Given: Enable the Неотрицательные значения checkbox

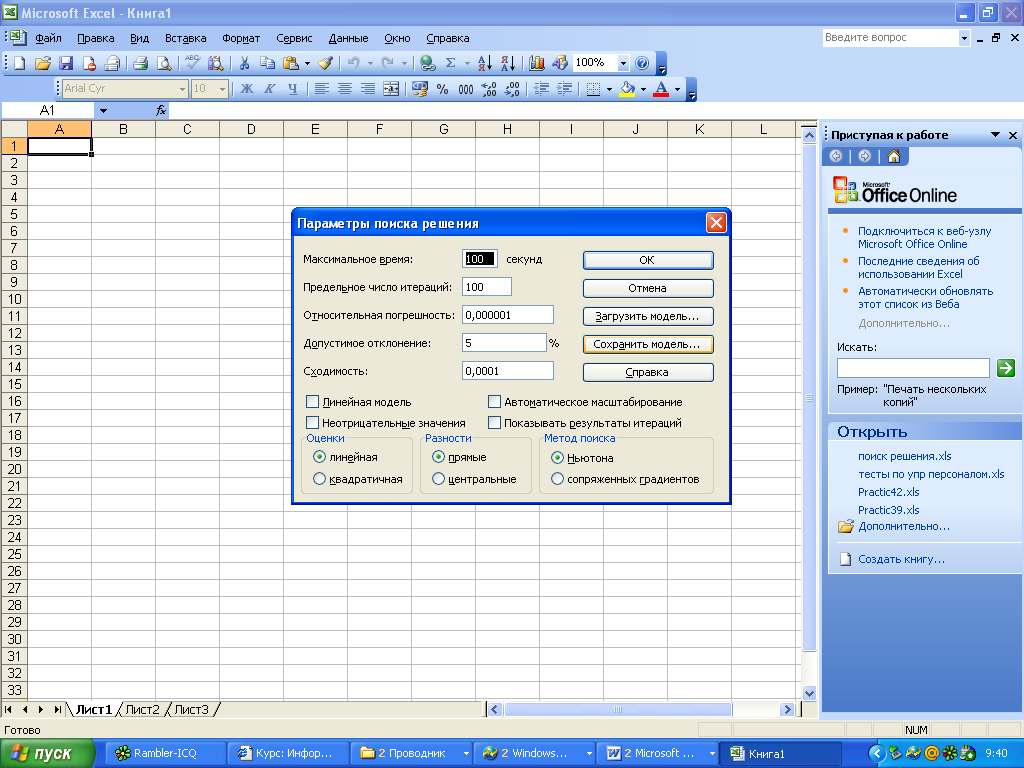Looking at the screenshot, I should coord(313,423).
